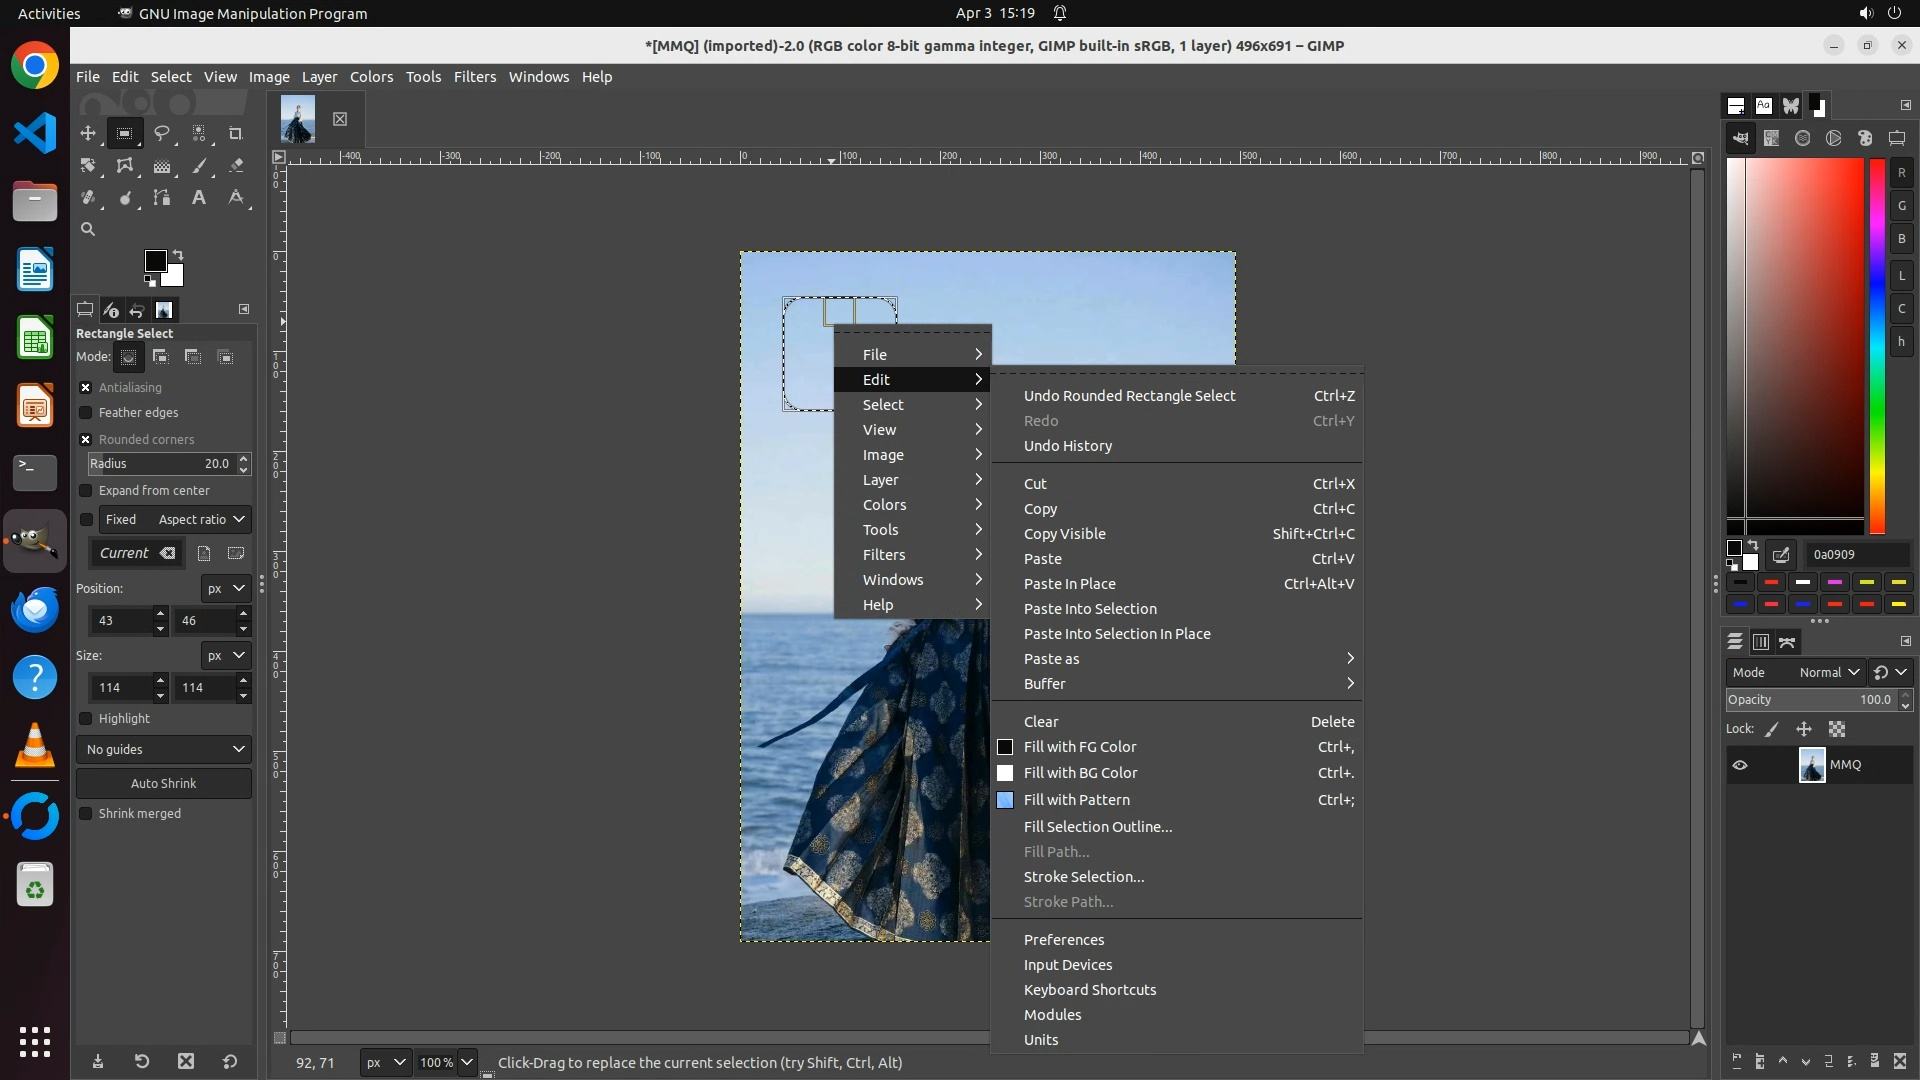Open the layer Mode Normal dropdown

(x=1828, y=672)
